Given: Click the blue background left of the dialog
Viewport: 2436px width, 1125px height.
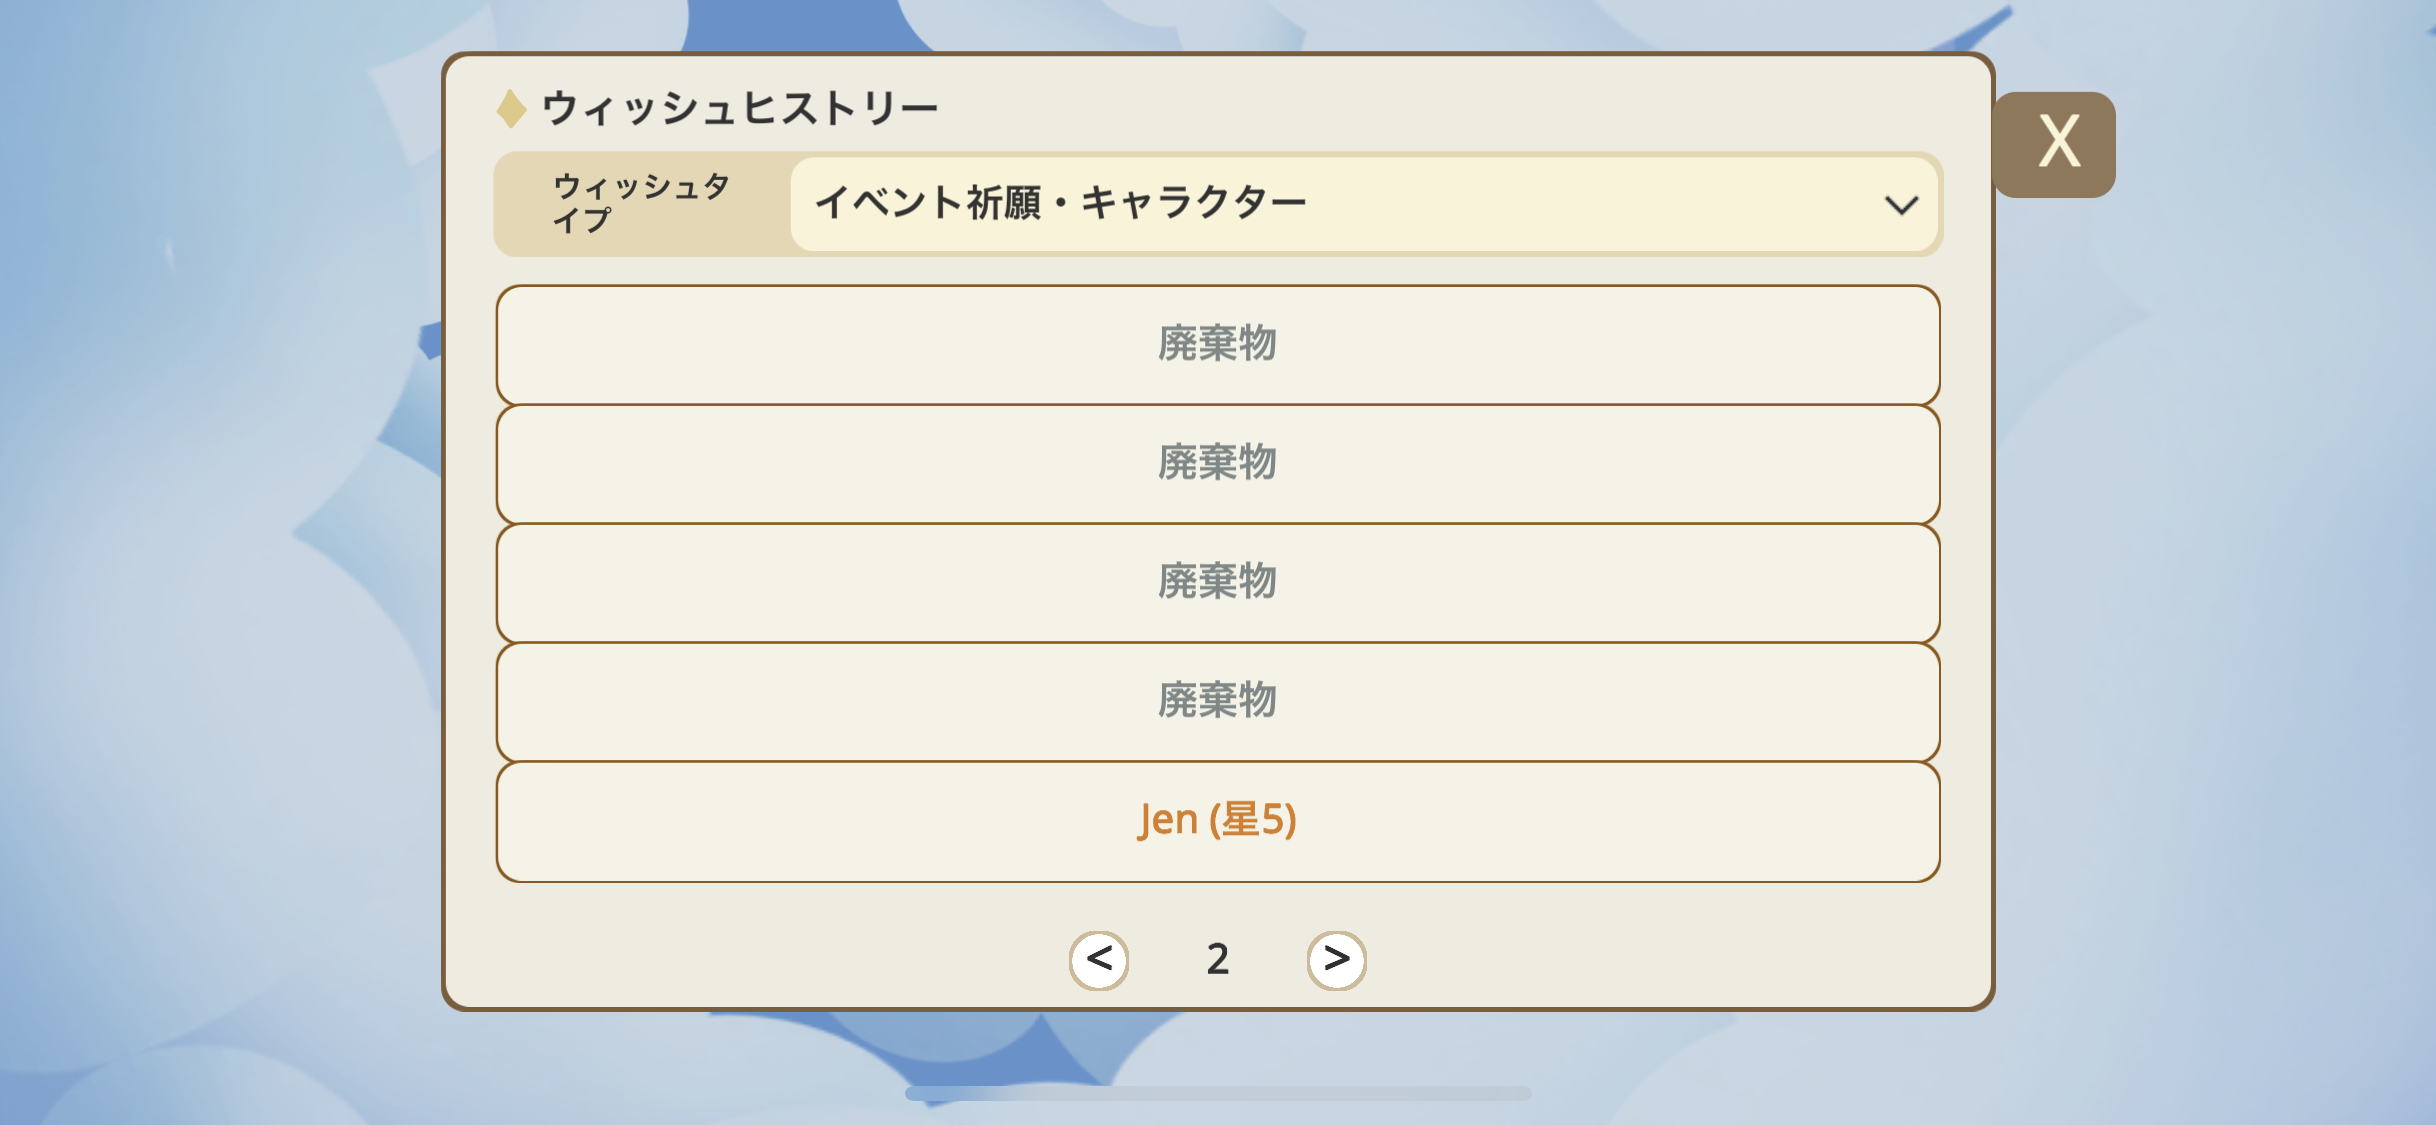Looking at the screenshot, I should coord(220,560).
